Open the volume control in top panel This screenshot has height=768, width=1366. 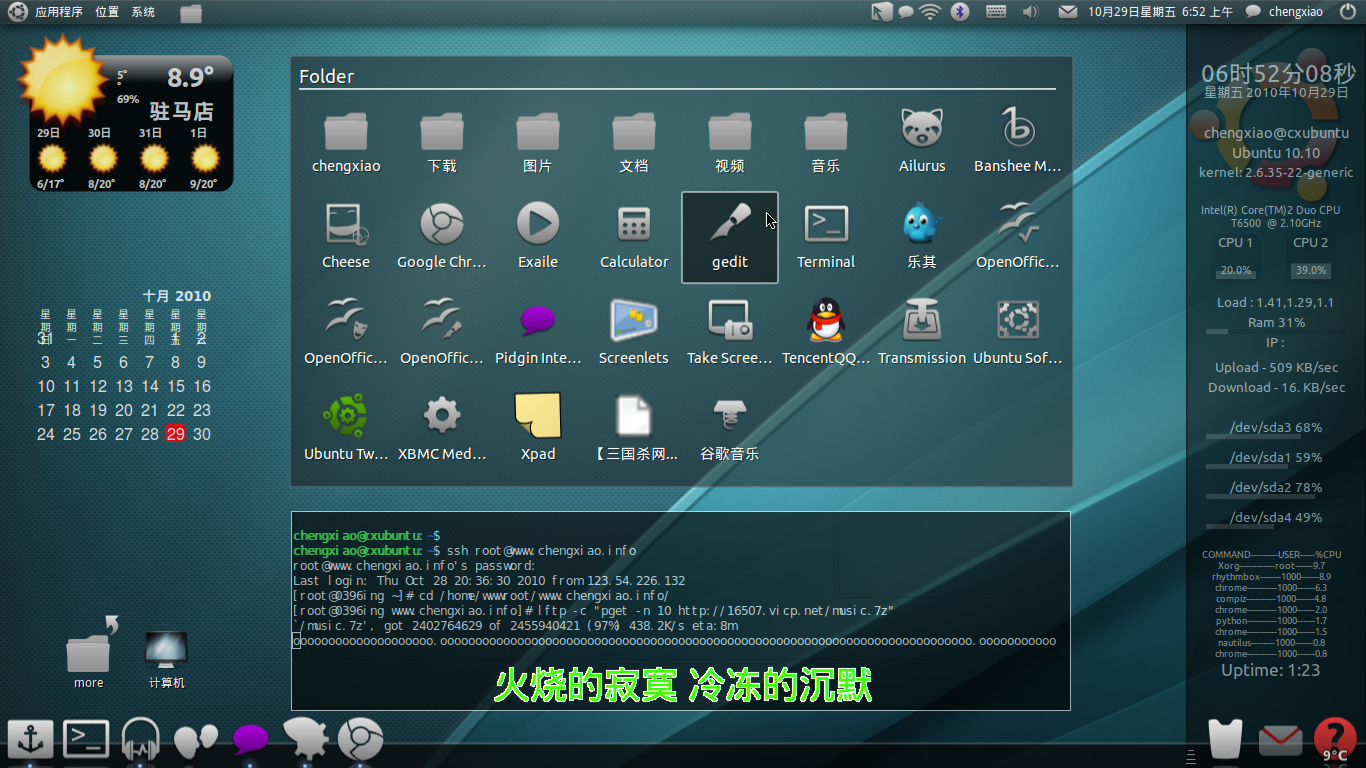[1030, 12]
